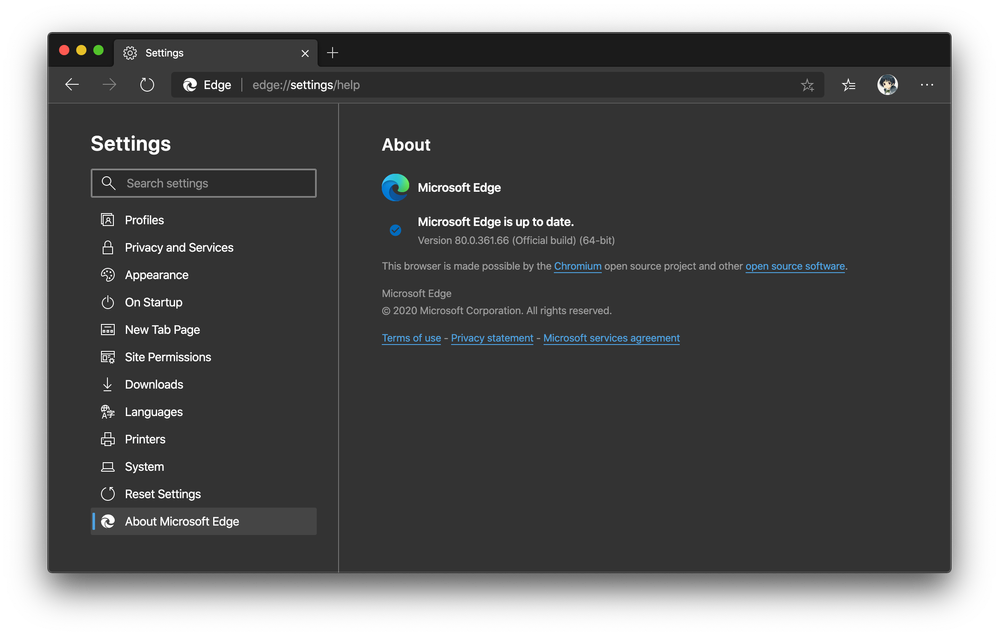Go back using the back arrow

click(72, 85)
